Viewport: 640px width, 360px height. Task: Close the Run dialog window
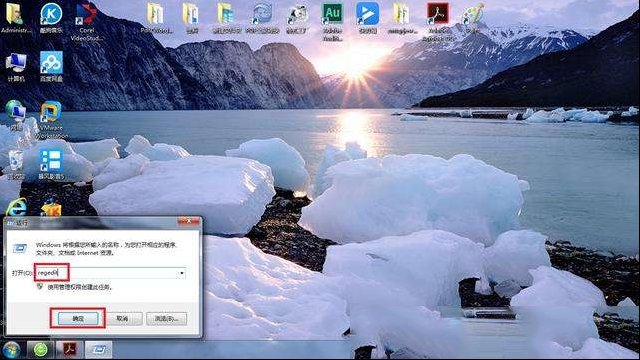pos(189,221)
